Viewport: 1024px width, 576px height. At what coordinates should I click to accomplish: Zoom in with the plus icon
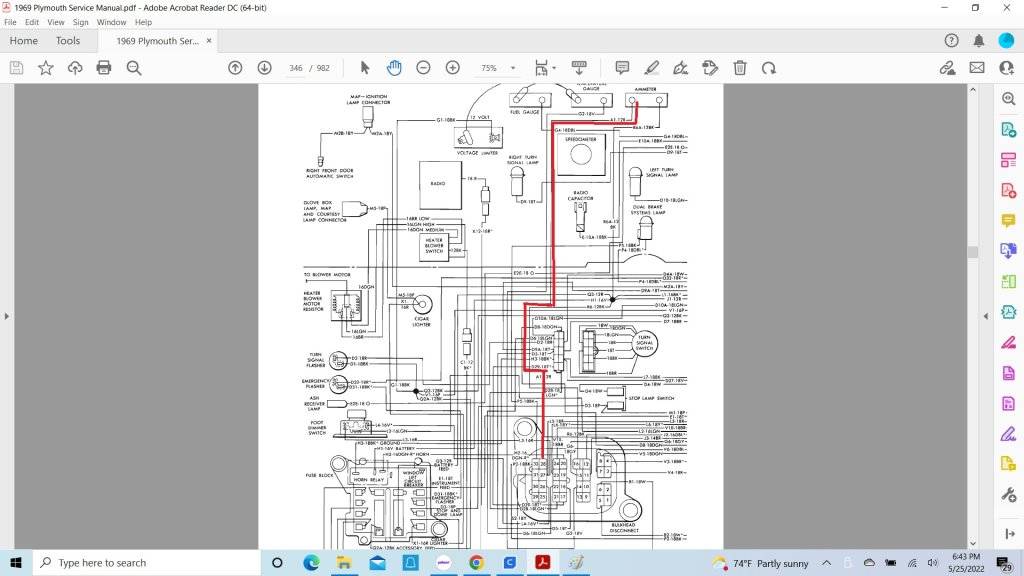click(x=452, y=68)
